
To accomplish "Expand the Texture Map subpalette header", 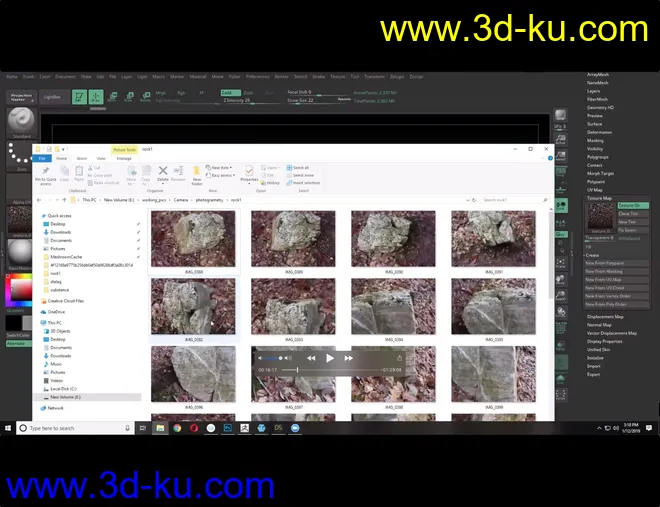I will 599,198.
